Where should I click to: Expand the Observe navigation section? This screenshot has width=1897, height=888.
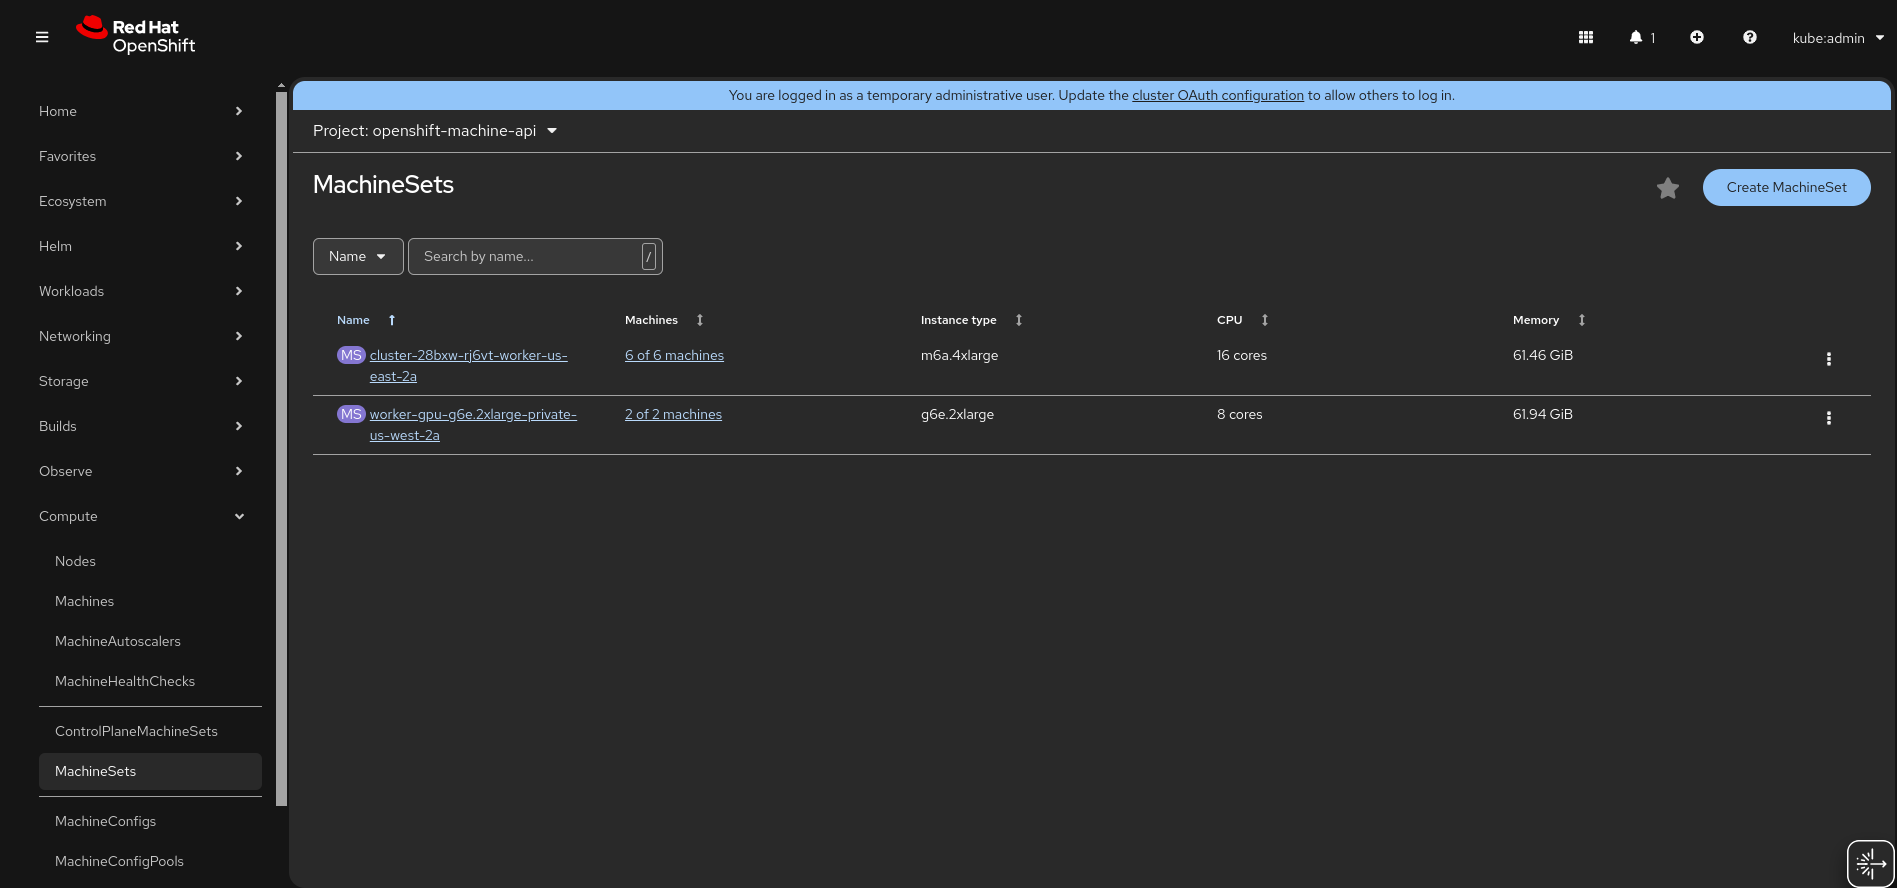(141, 471)
